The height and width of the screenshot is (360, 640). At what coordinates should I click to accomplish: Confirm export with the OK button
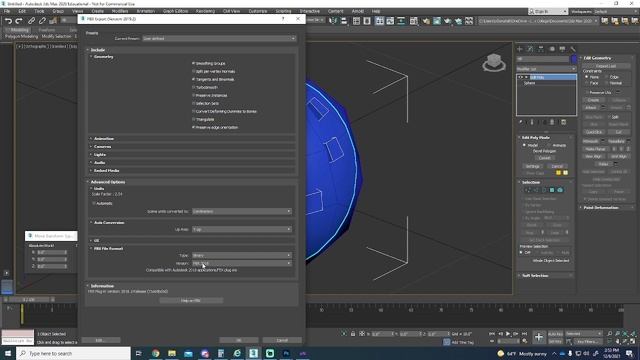pos(239,340)
